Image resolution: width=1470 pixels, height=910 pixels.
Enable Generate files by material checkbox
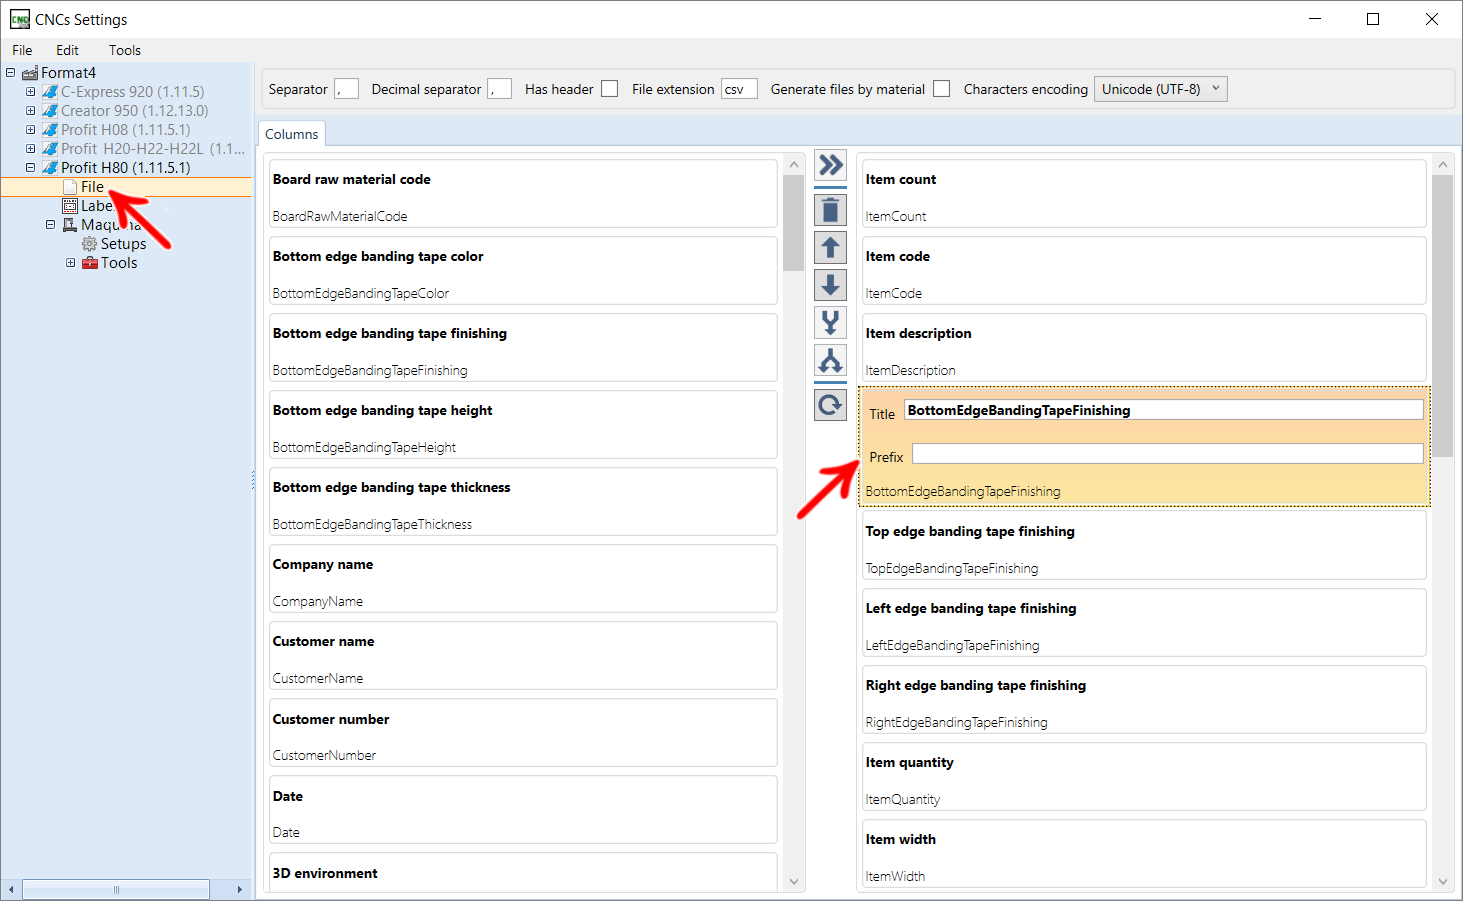point(941,89)
